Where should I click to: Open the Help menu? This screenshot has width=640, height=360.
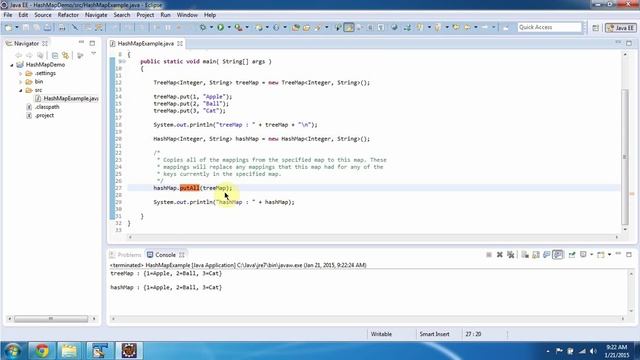pos(210,15)
